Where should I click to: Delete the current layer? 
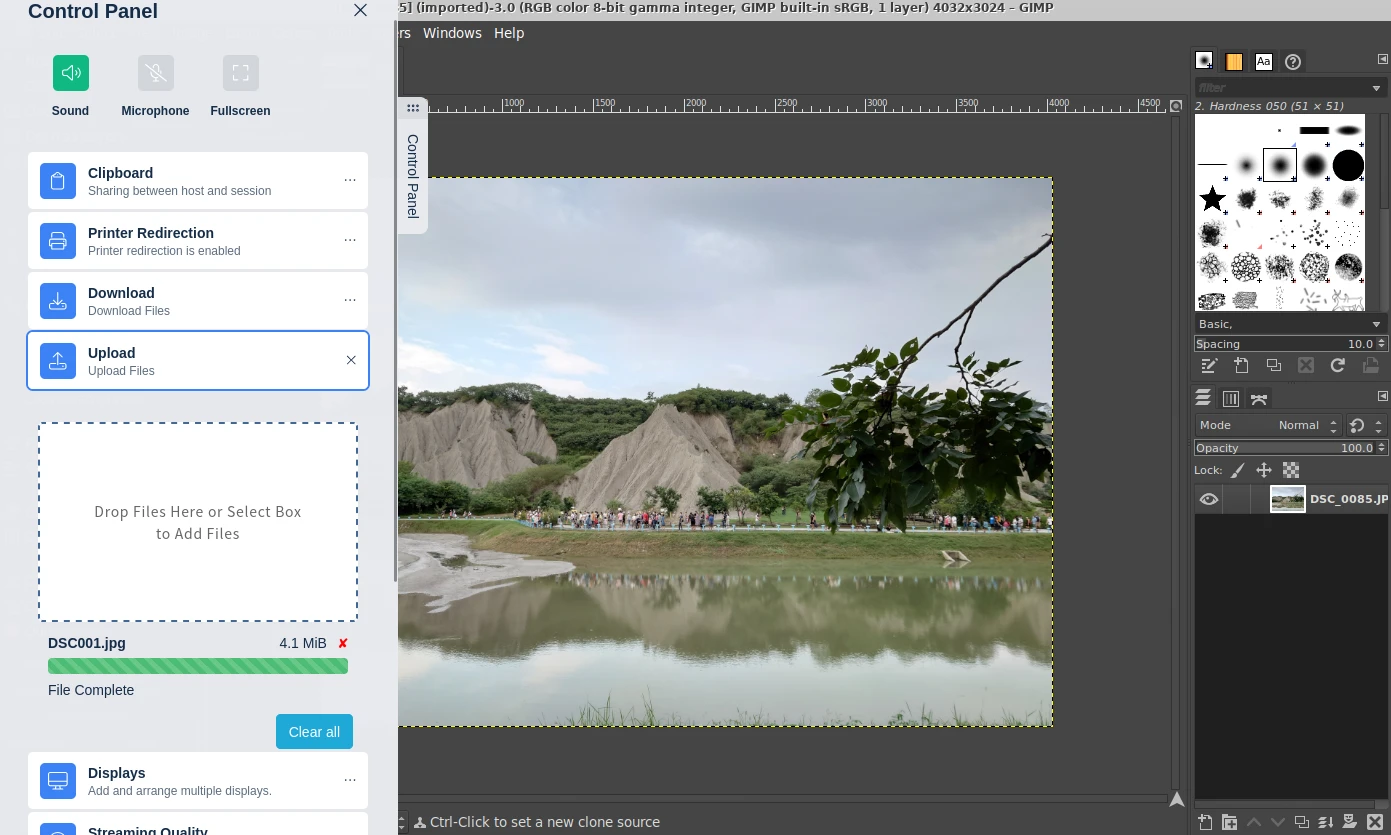pos(1374,822)
